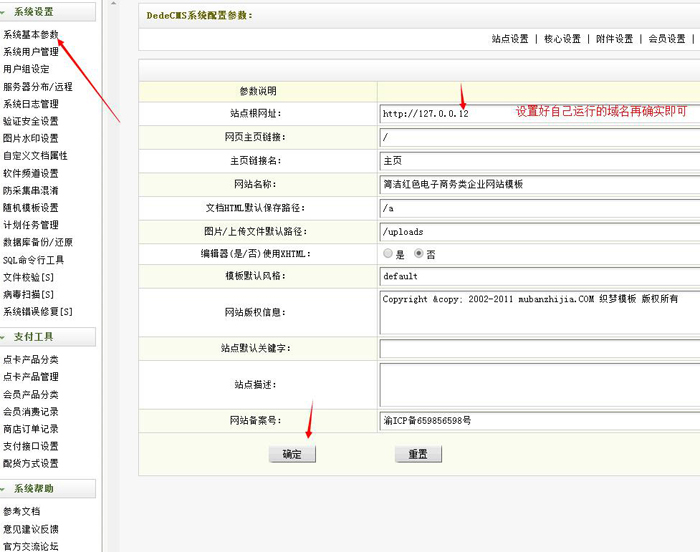
Task: Open the SQL命令行工具 link
Action: 33,259
